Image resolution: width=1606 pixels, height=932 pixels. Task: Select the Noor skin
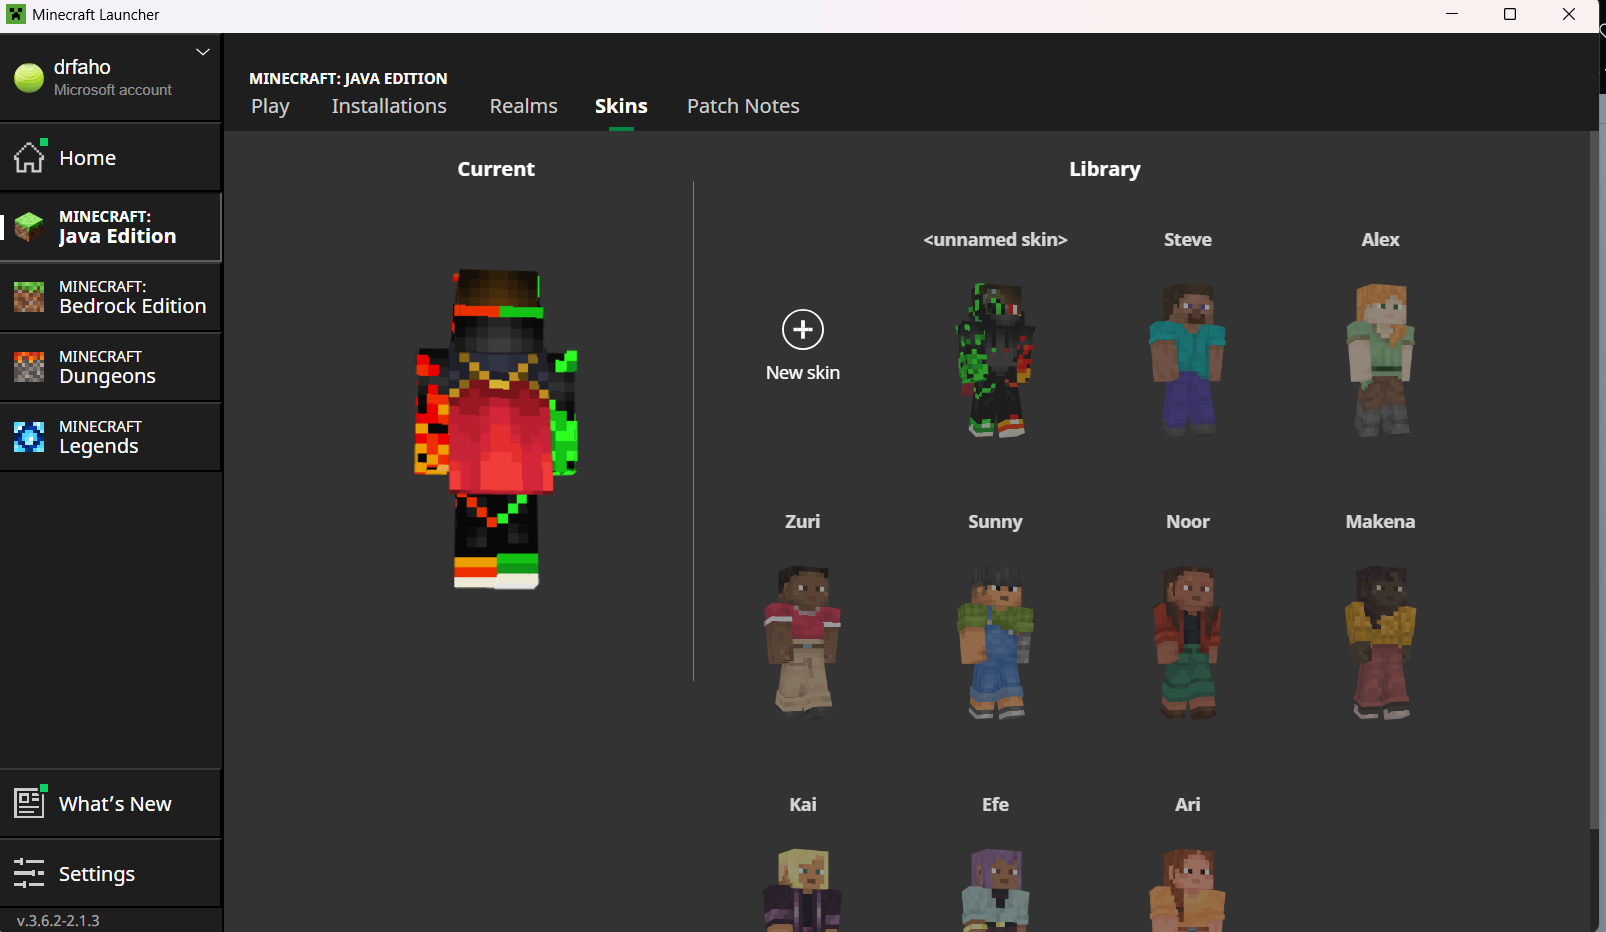click(x=1188, y=642)
